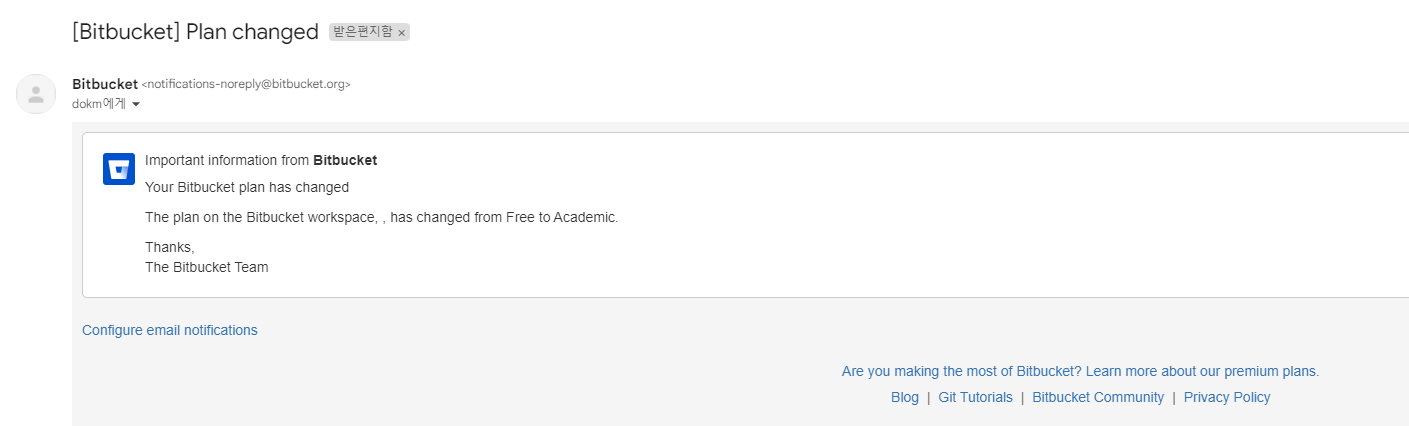Visit the Git Tutorials footer link
Image resolution: width=1409 pixels, height=426 pixels.
click(x=975, y=397)
